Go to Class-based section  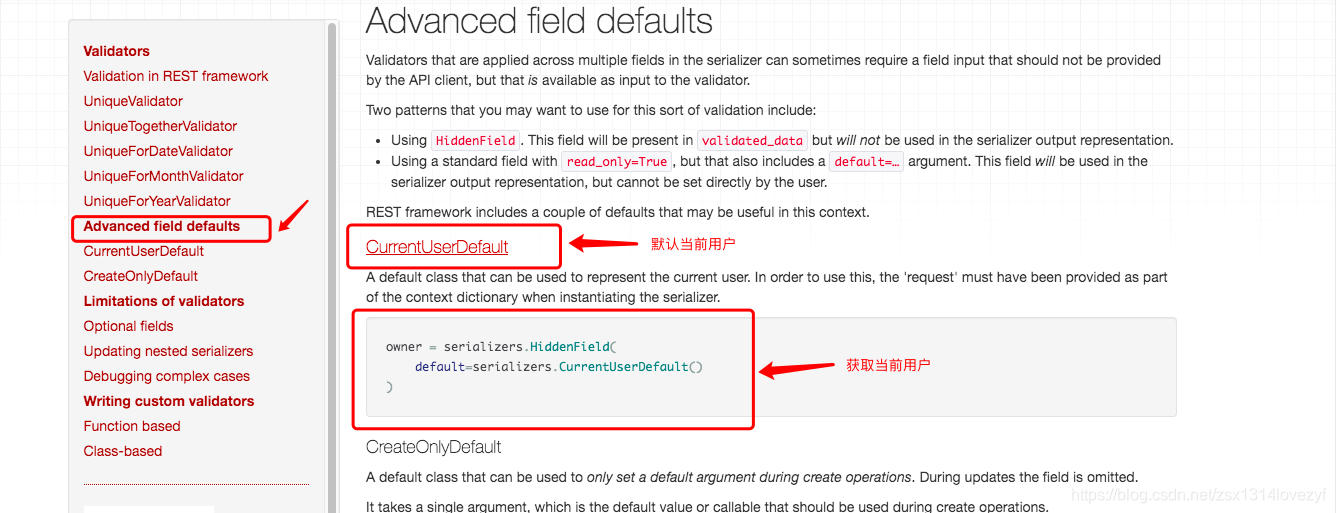point(123,451)
